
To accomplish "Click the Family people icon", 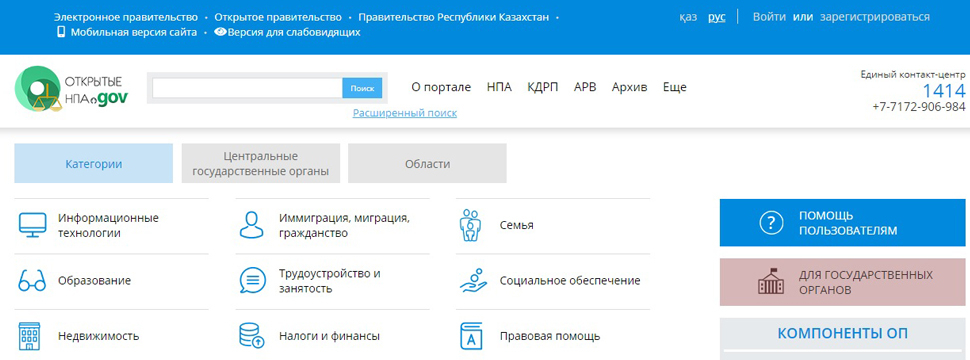I will [471, 225].
